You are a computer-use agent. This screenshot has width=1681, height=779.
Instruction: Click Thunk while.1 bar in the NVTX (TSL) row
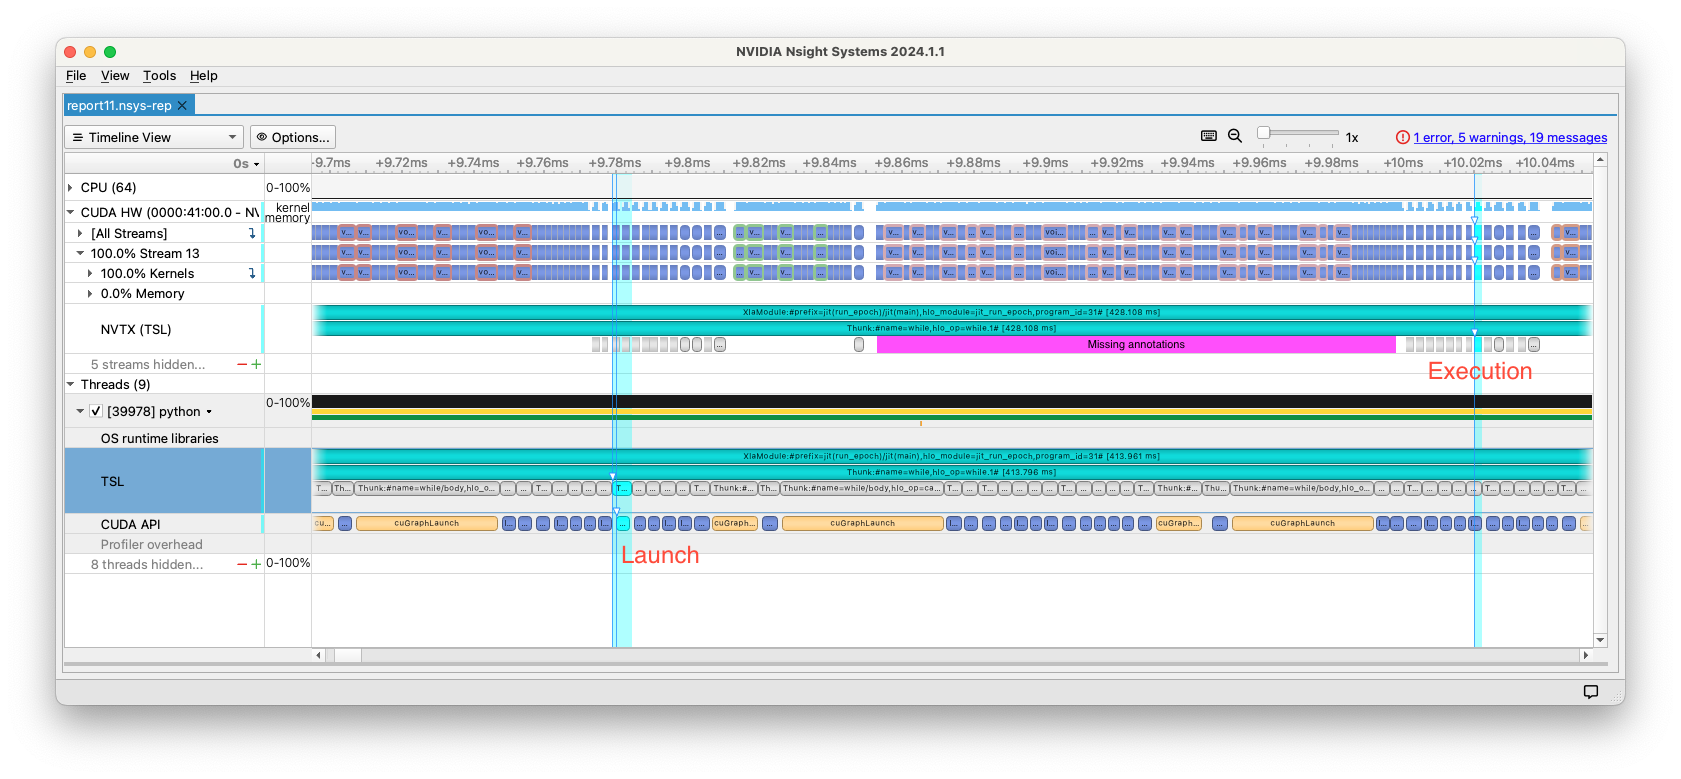point(951,328)
